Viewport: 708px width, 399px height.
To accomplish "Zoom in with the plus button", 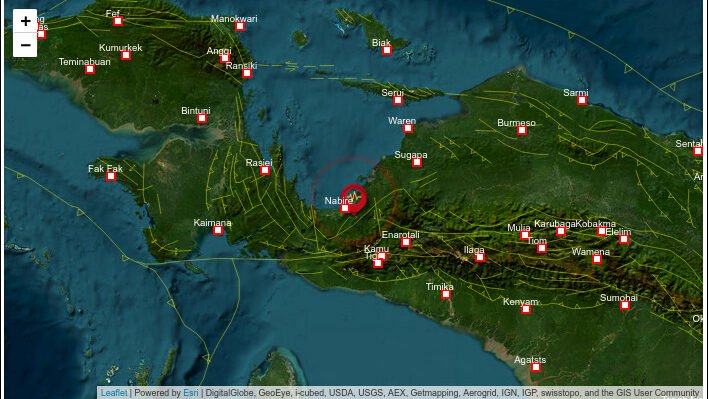I will click(25, 21).
